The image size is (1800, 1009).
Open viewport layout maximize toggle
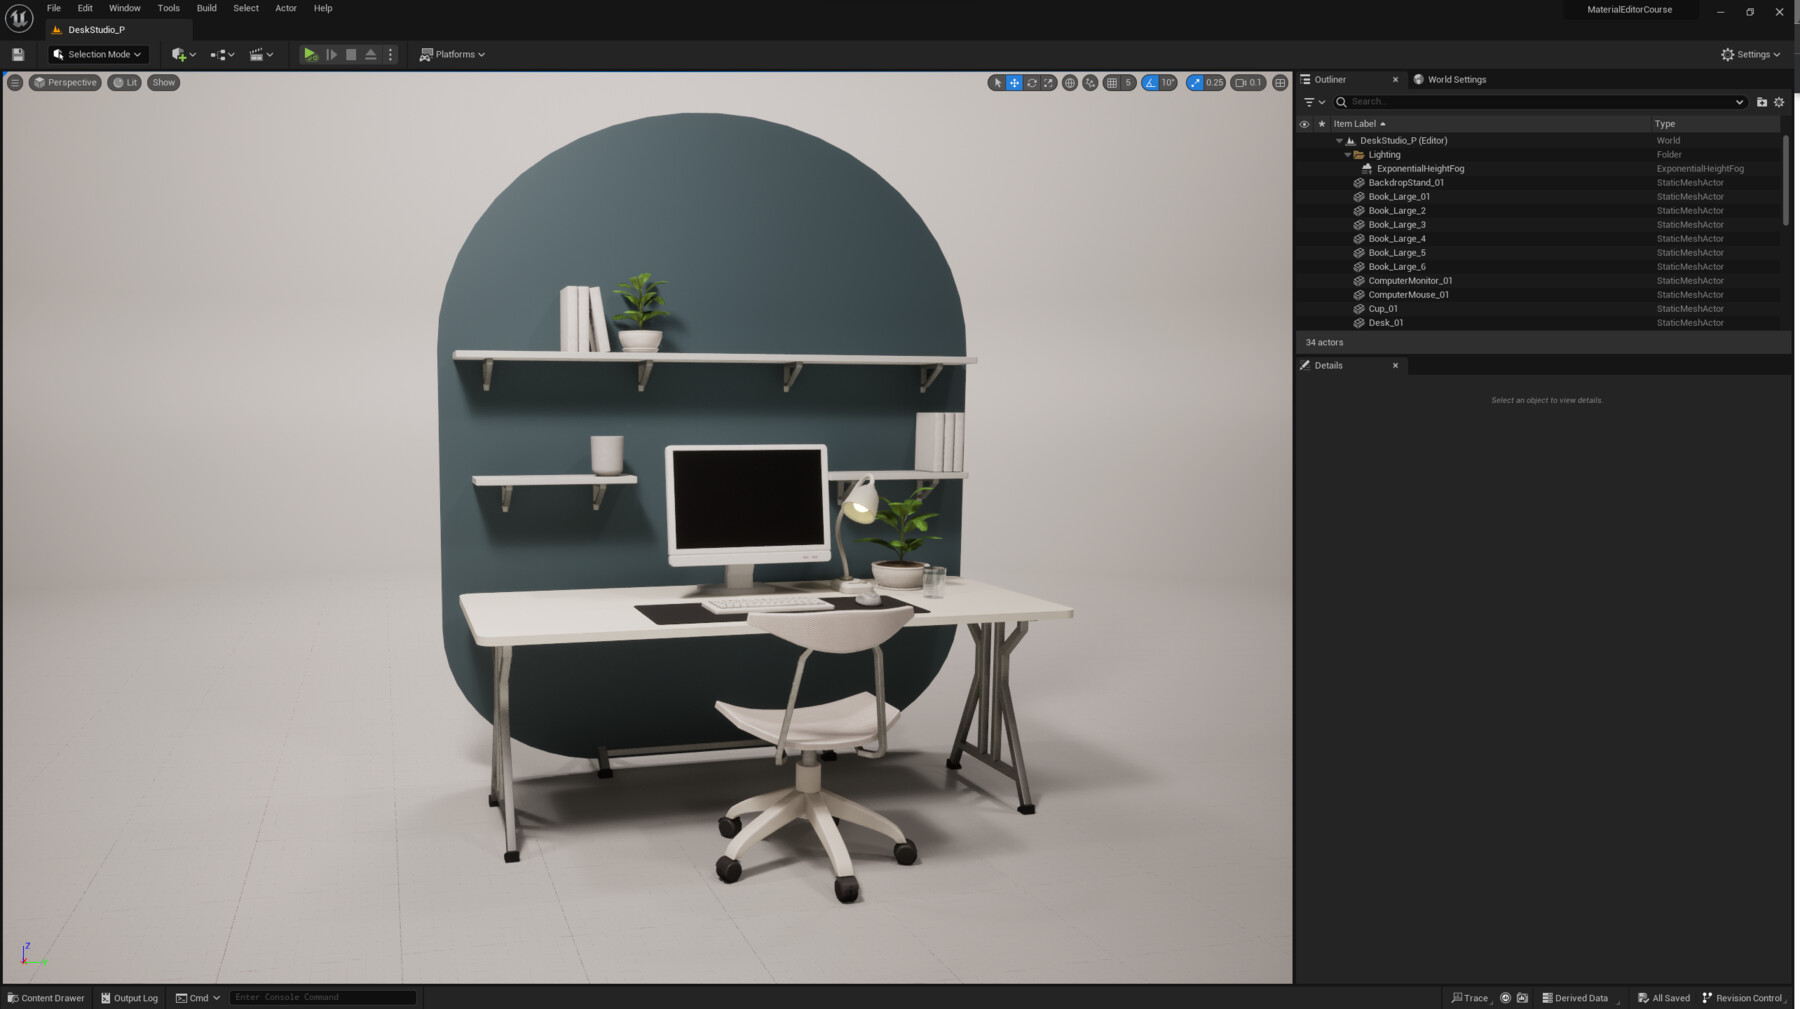pyautogui.click(x=1280, y=83)
